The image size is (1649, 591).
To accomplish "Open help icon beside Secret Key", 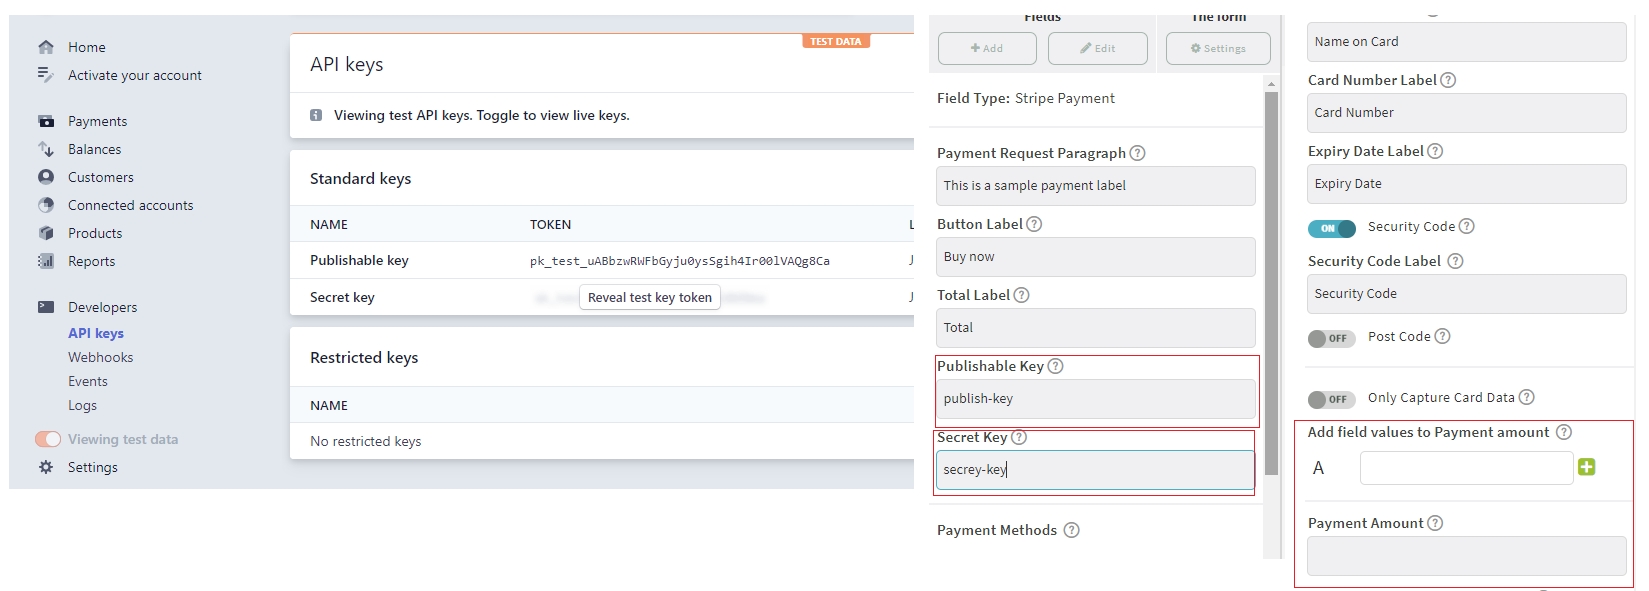I will coord(1019,437).
